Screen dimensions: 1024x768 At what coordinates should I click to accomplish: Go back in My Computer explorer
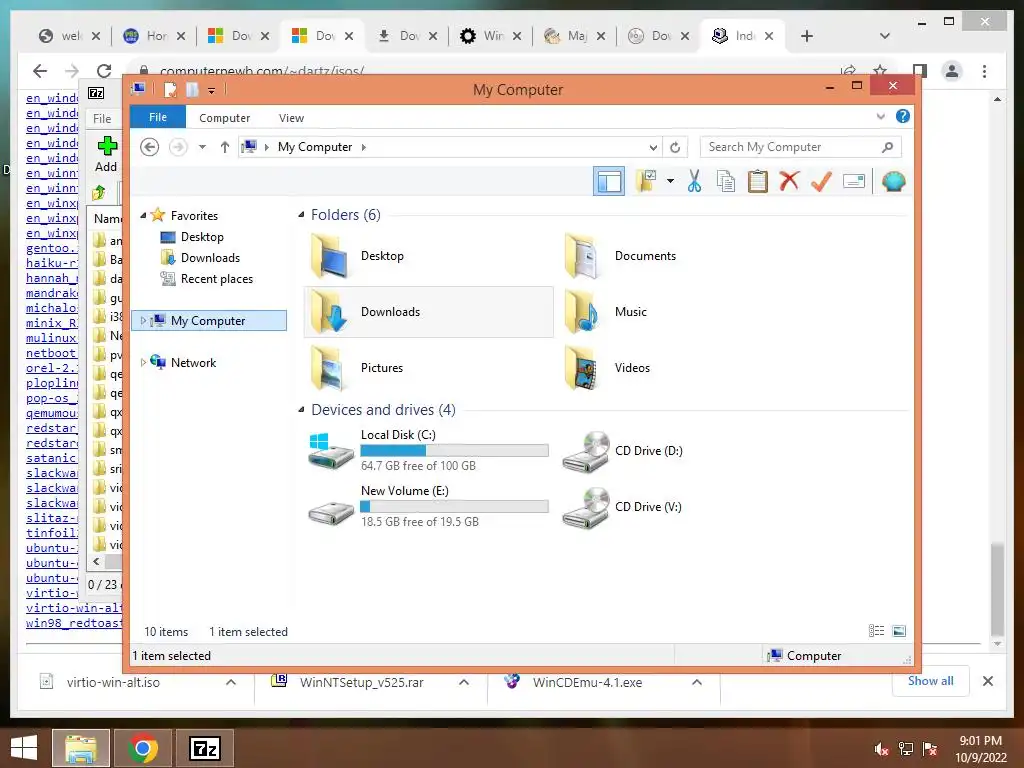point(150,147)
